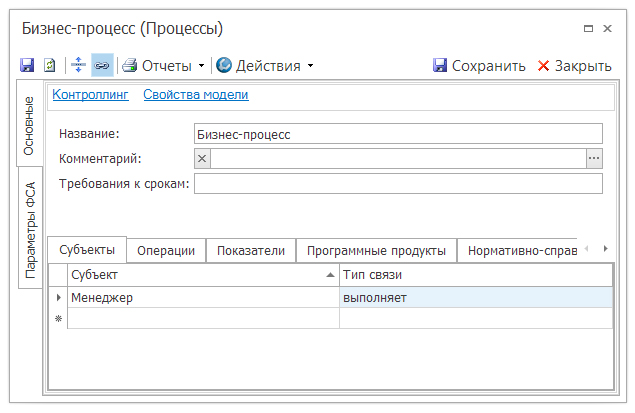Toggle the chain link icon
635x413 pixels.
click(x=102, y=66)
